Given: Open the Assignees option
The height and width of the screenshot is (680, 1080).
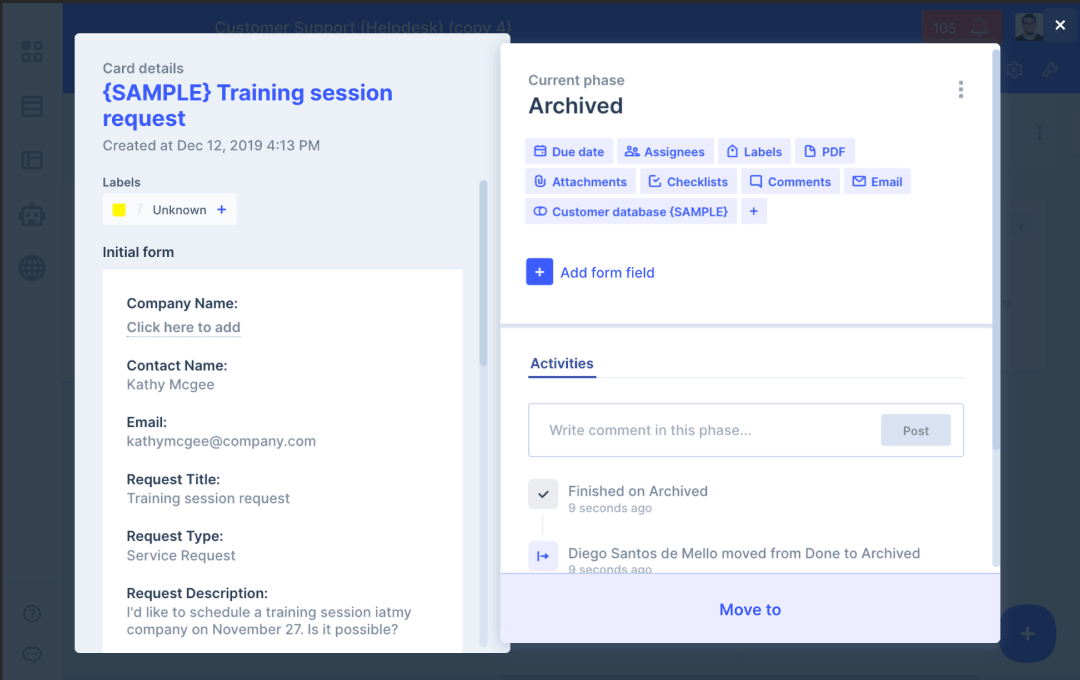Looking at the screenshot, I should point(665,152).
